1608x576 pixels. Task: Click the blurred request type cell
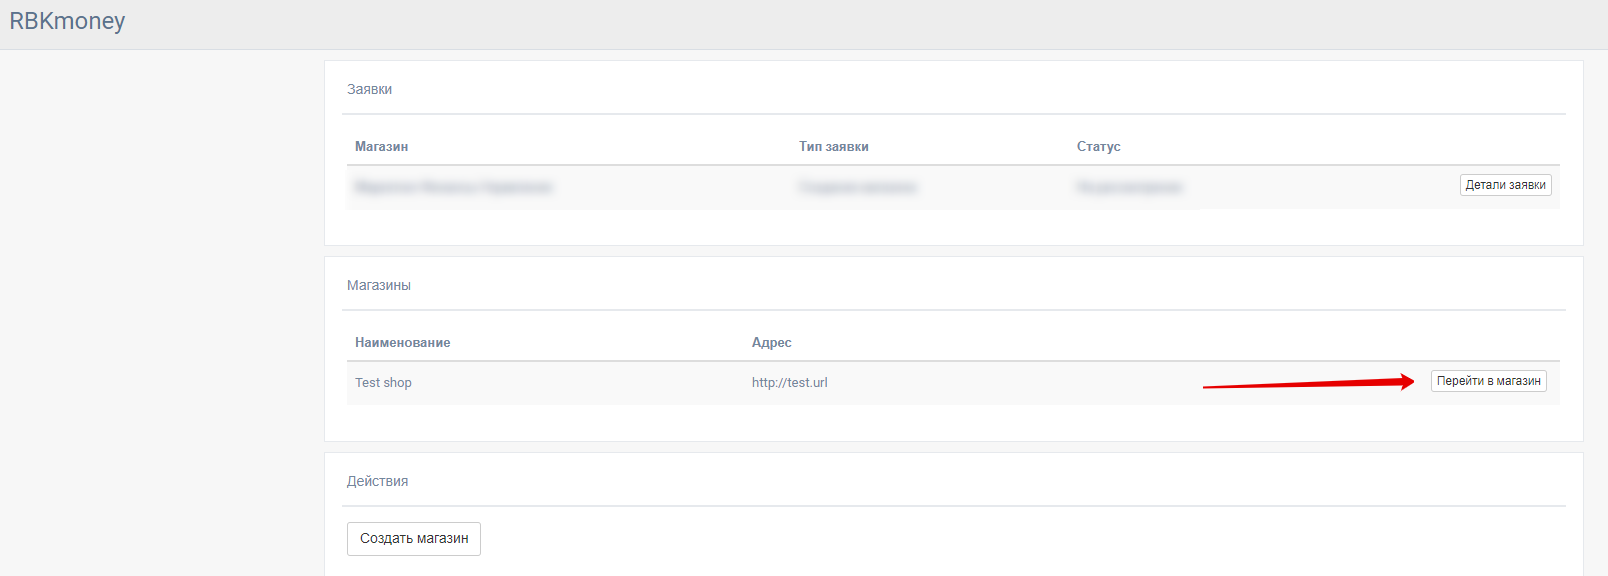click(x=857, y=187)
